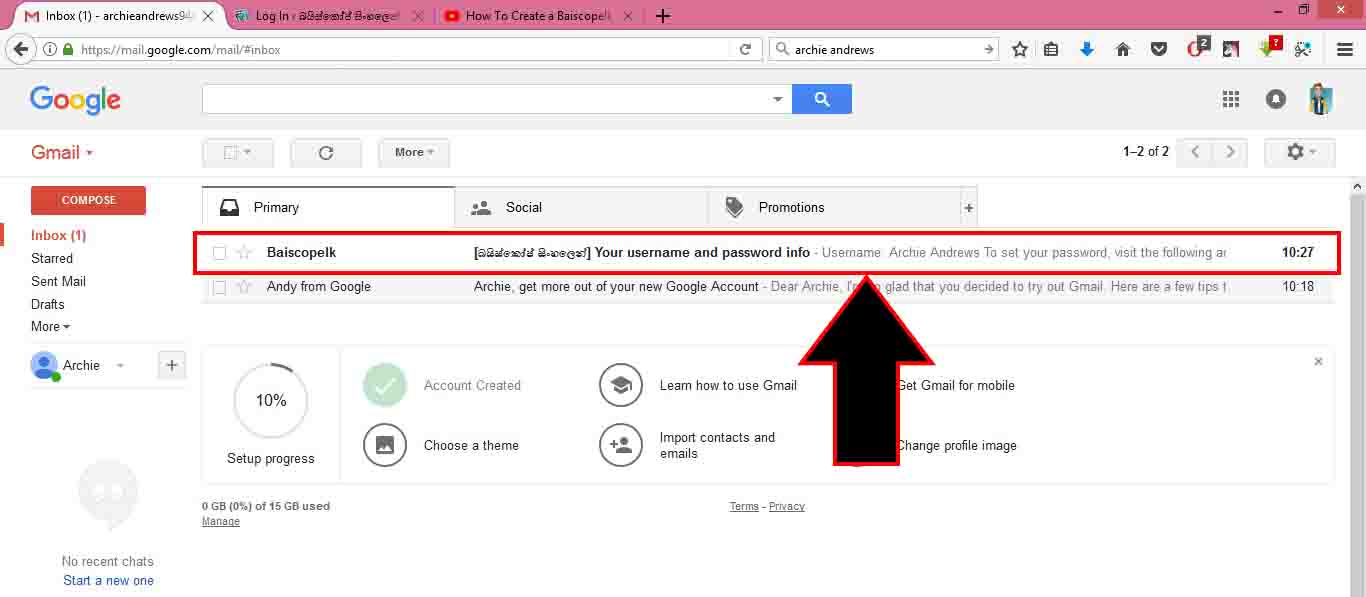Open the select-all checkbox dropdown
This screenshot has width=1366, height=597.
(x=238, y=153)
